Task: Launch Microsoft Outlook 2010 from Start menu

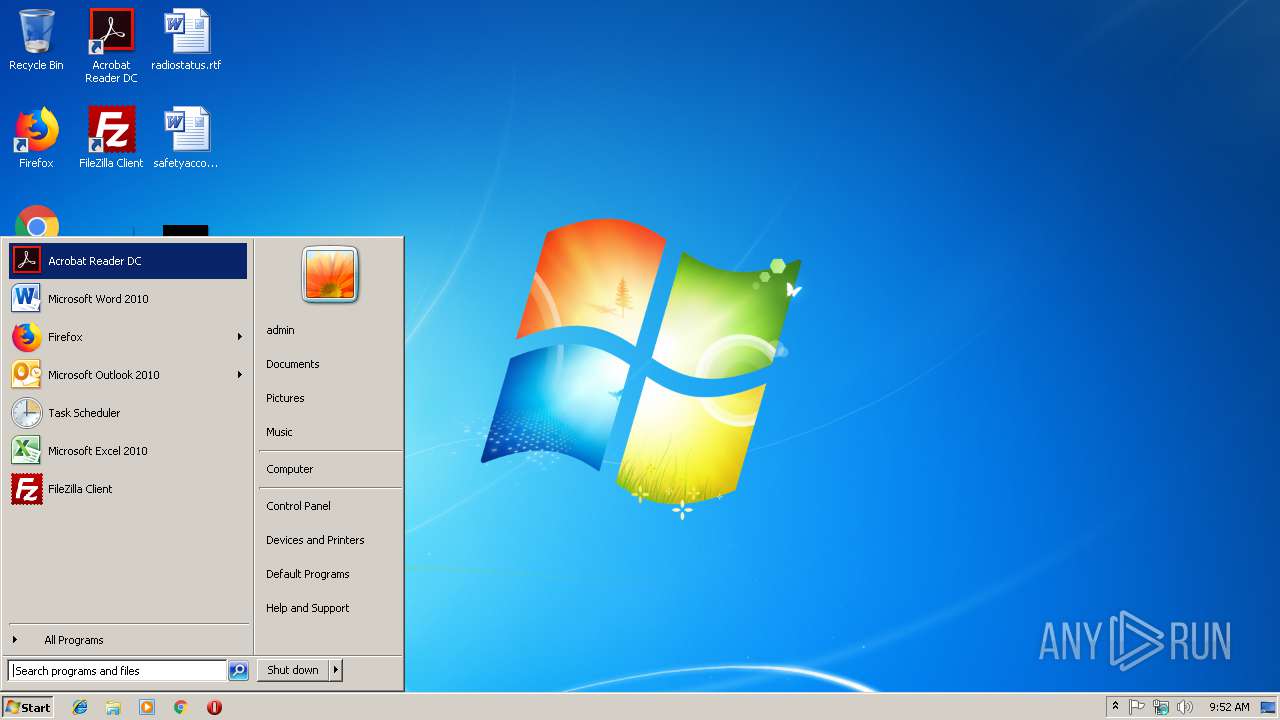Action: [128, 375]
